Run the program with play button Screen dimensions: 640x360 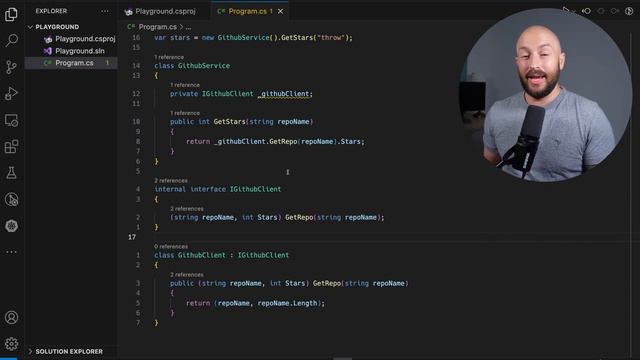[x=566, y=11]
